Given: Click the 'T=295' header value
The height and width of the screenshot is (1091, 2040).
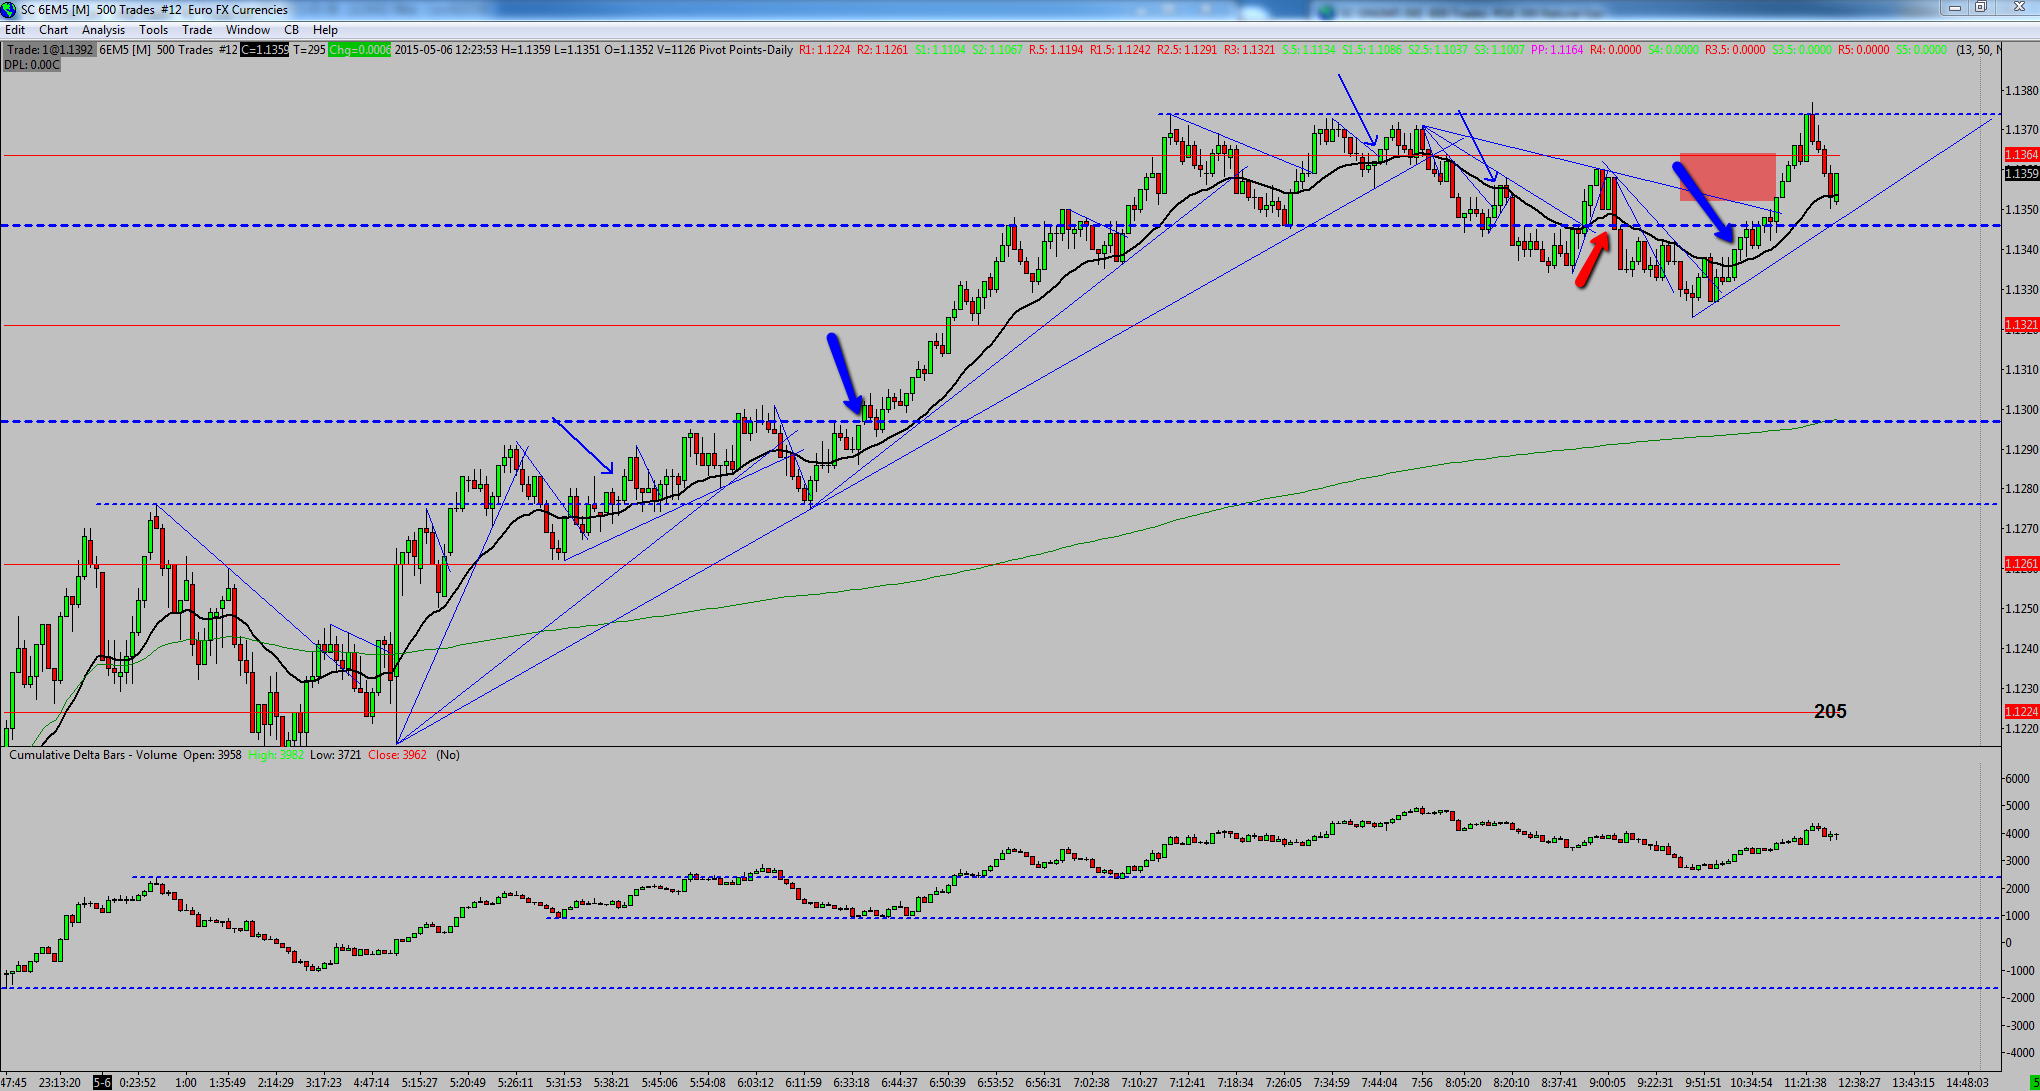Looking at the screenshot, I should [309, 50].
